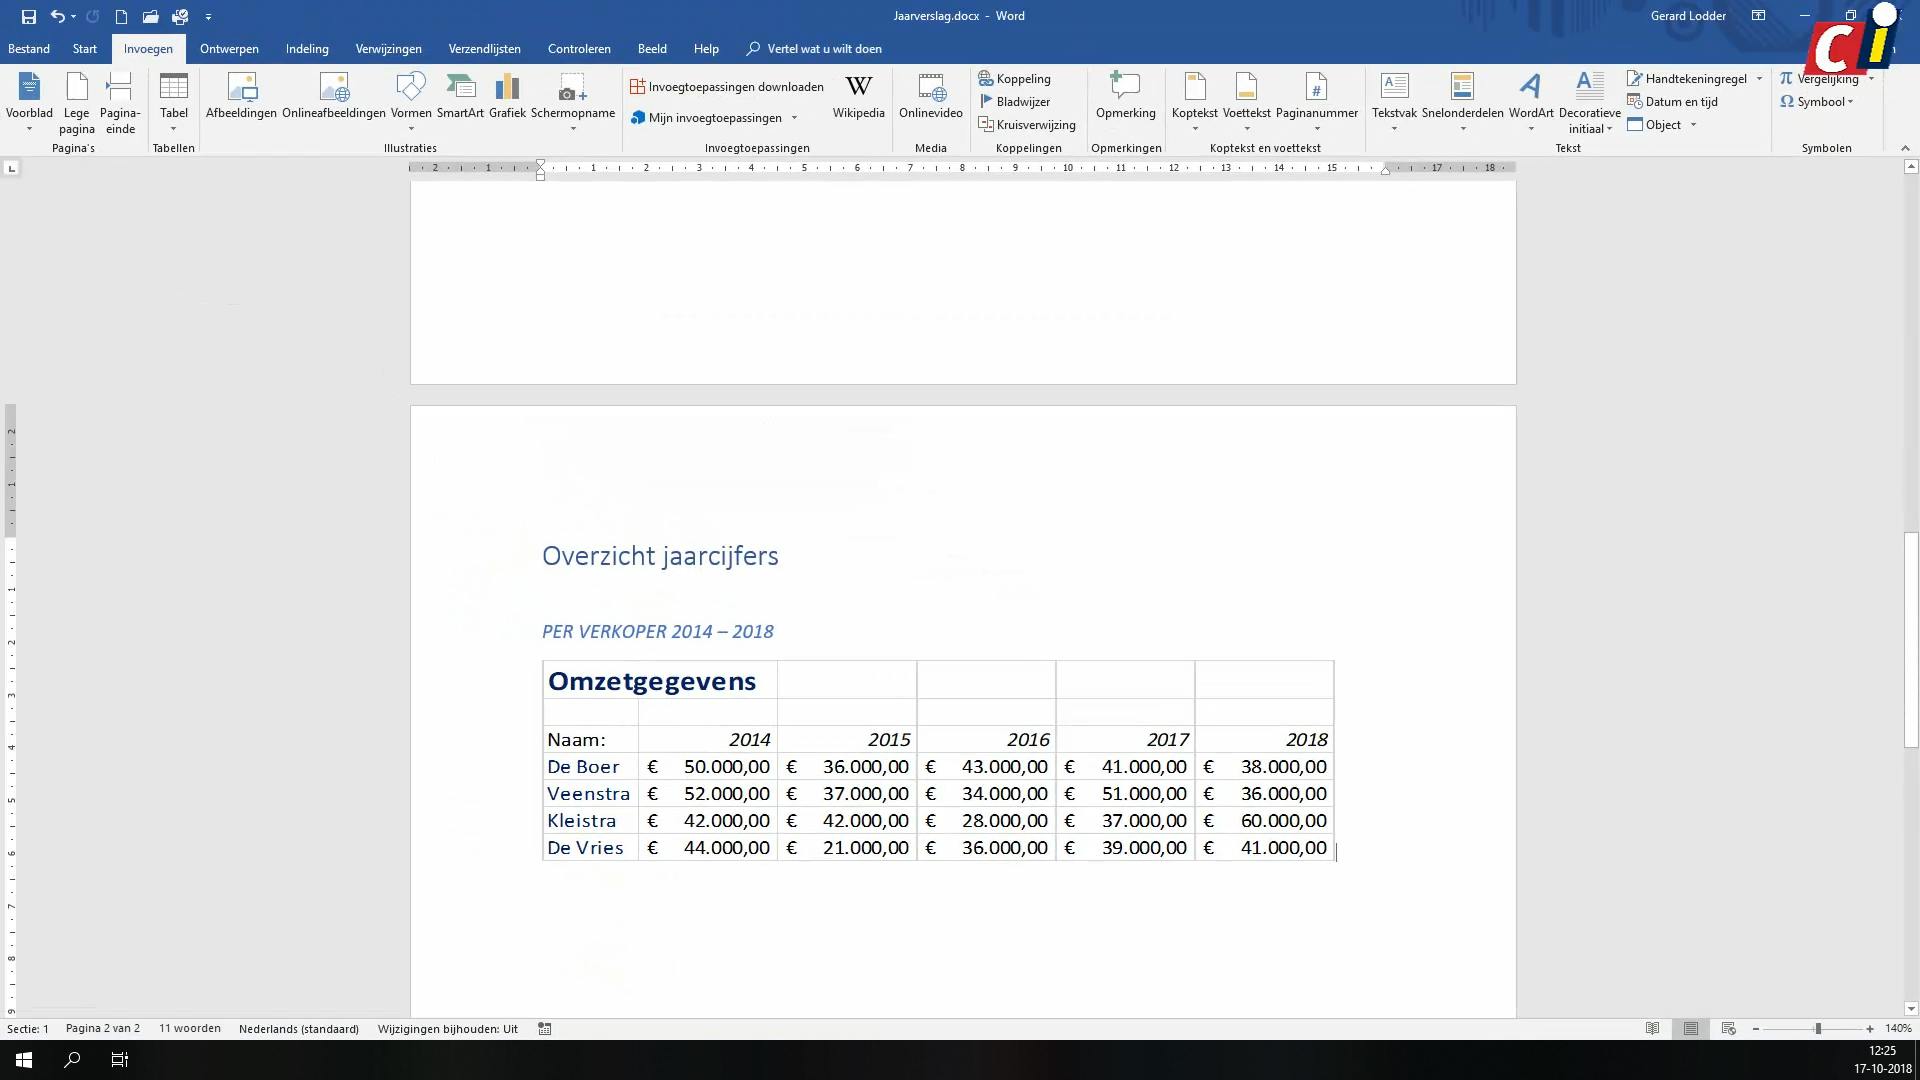Select the SmartArt illustration tool
The width and height of the screenshot is (1920, 1080).
(461, 100)
